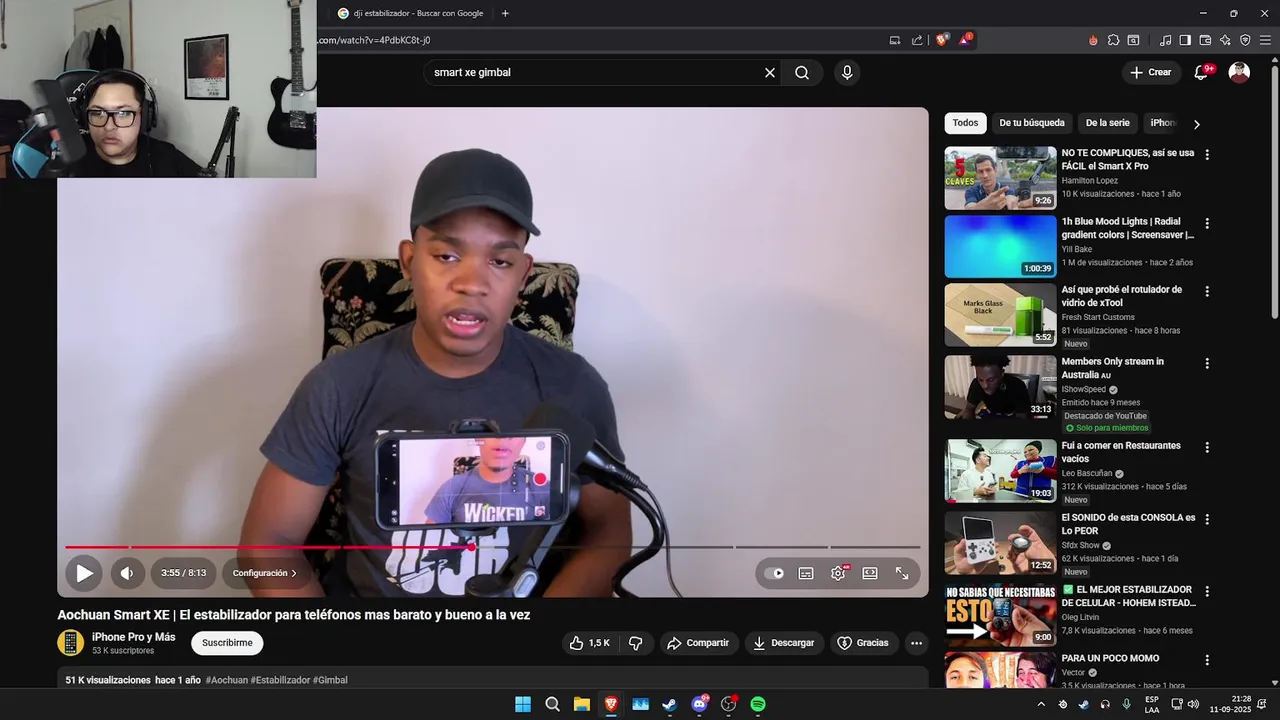Image resolution: width=1280 pixels, height=720 pixels.
Task: Open the Brave Wallet icon
Action: pyautogui.click(x=1205, y=40)
